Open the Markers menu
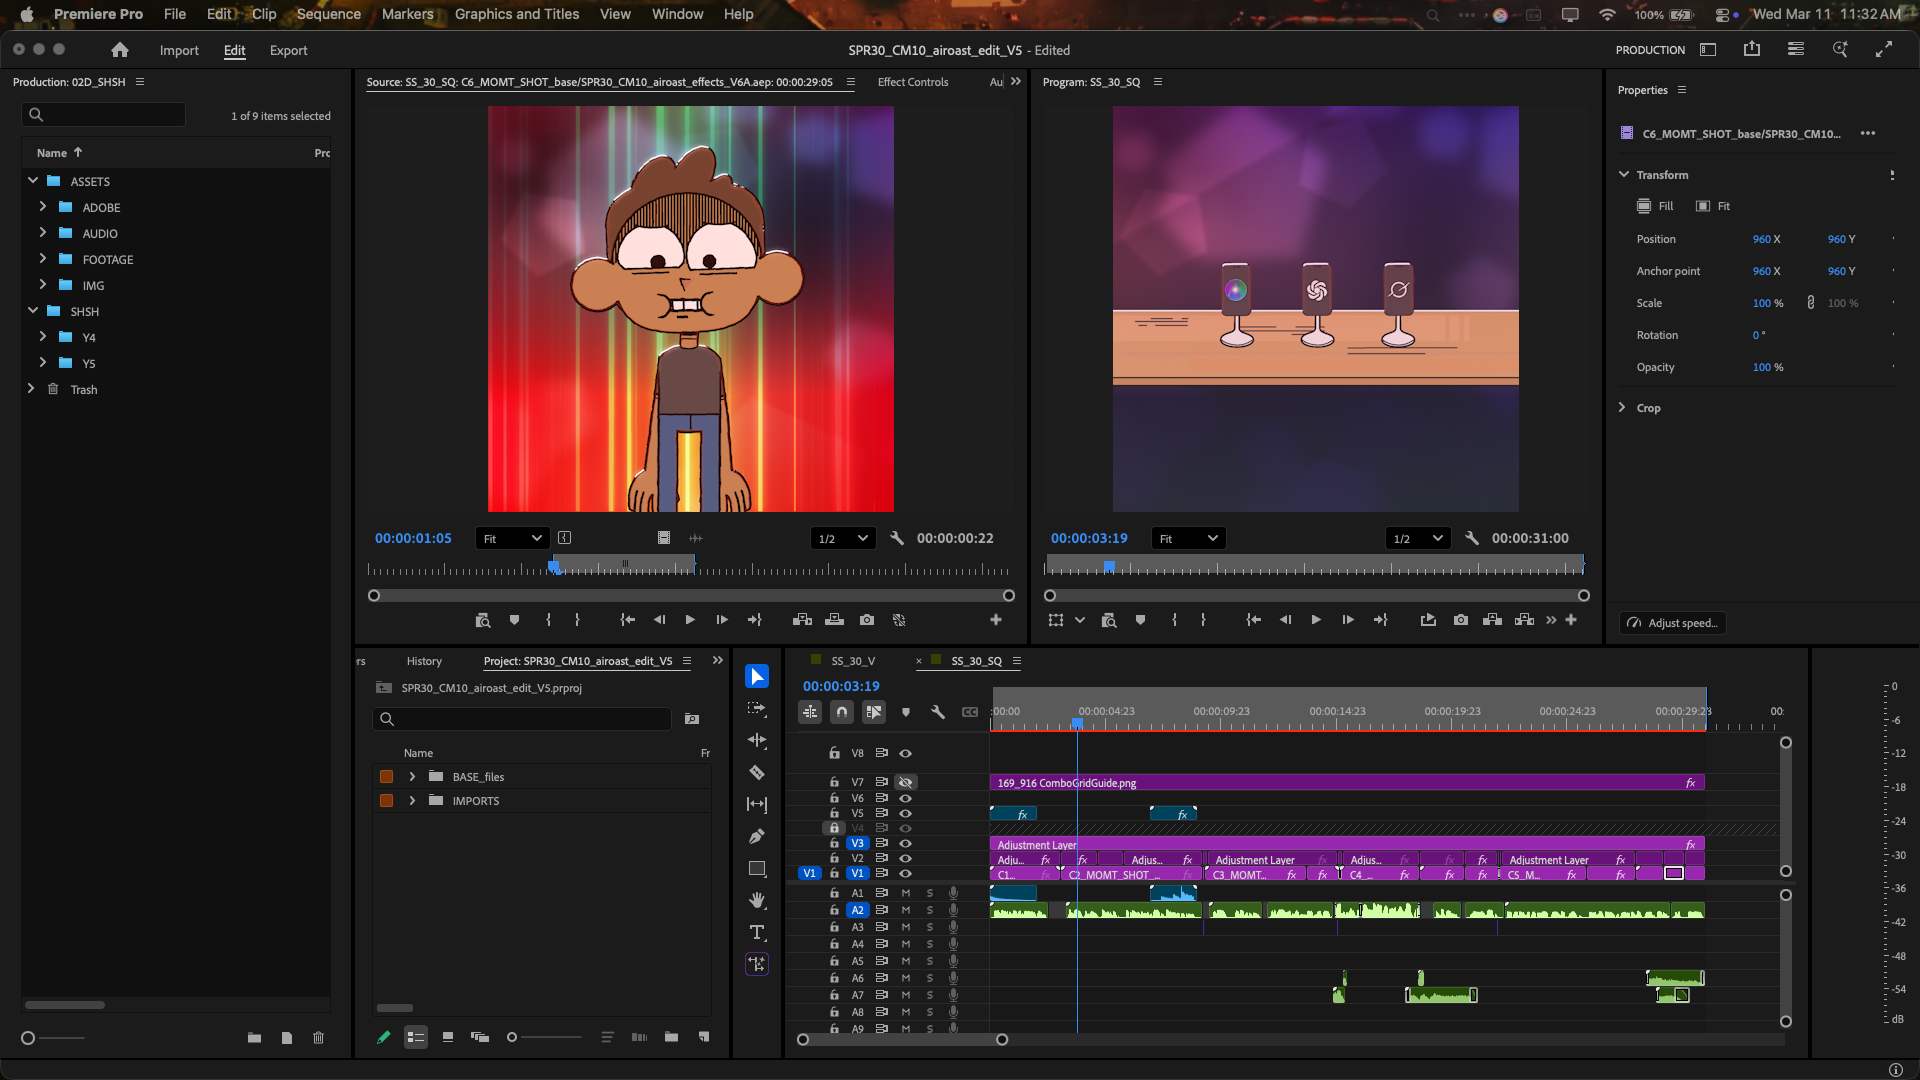Viewport: 1920px width, 1080px height. pyautogui.click(x=407, y=14)
